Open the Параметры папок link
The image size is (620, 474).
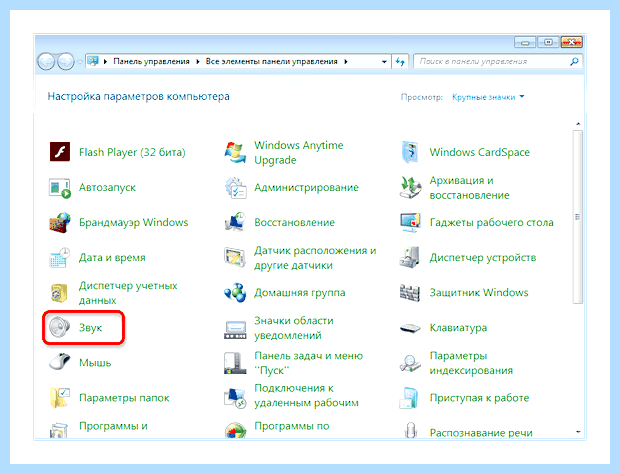124,398
